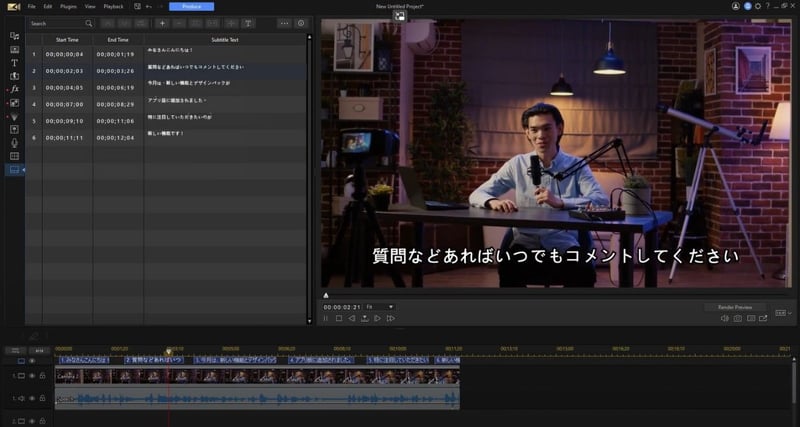This screenshot has height=427, width=800.
Task: Open the preview Fit zoom dropdown
Action: (x=380, y=307)
